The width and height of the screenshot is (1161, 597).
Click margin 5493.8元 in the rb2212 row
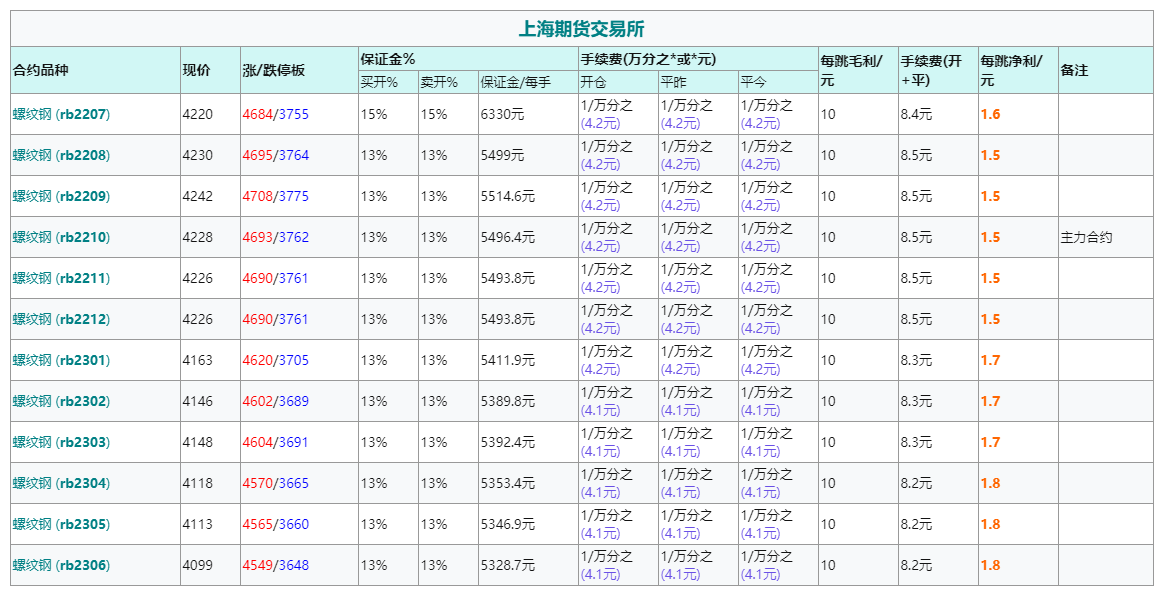click(508, 319)
